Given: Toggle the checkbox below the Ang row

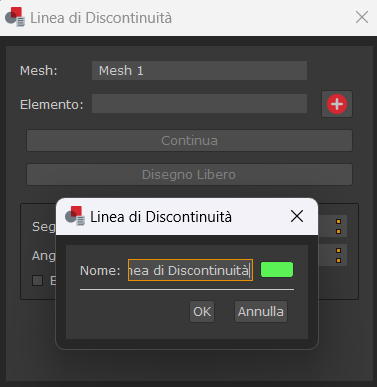Looking at the screenshot, I should 37,280.
